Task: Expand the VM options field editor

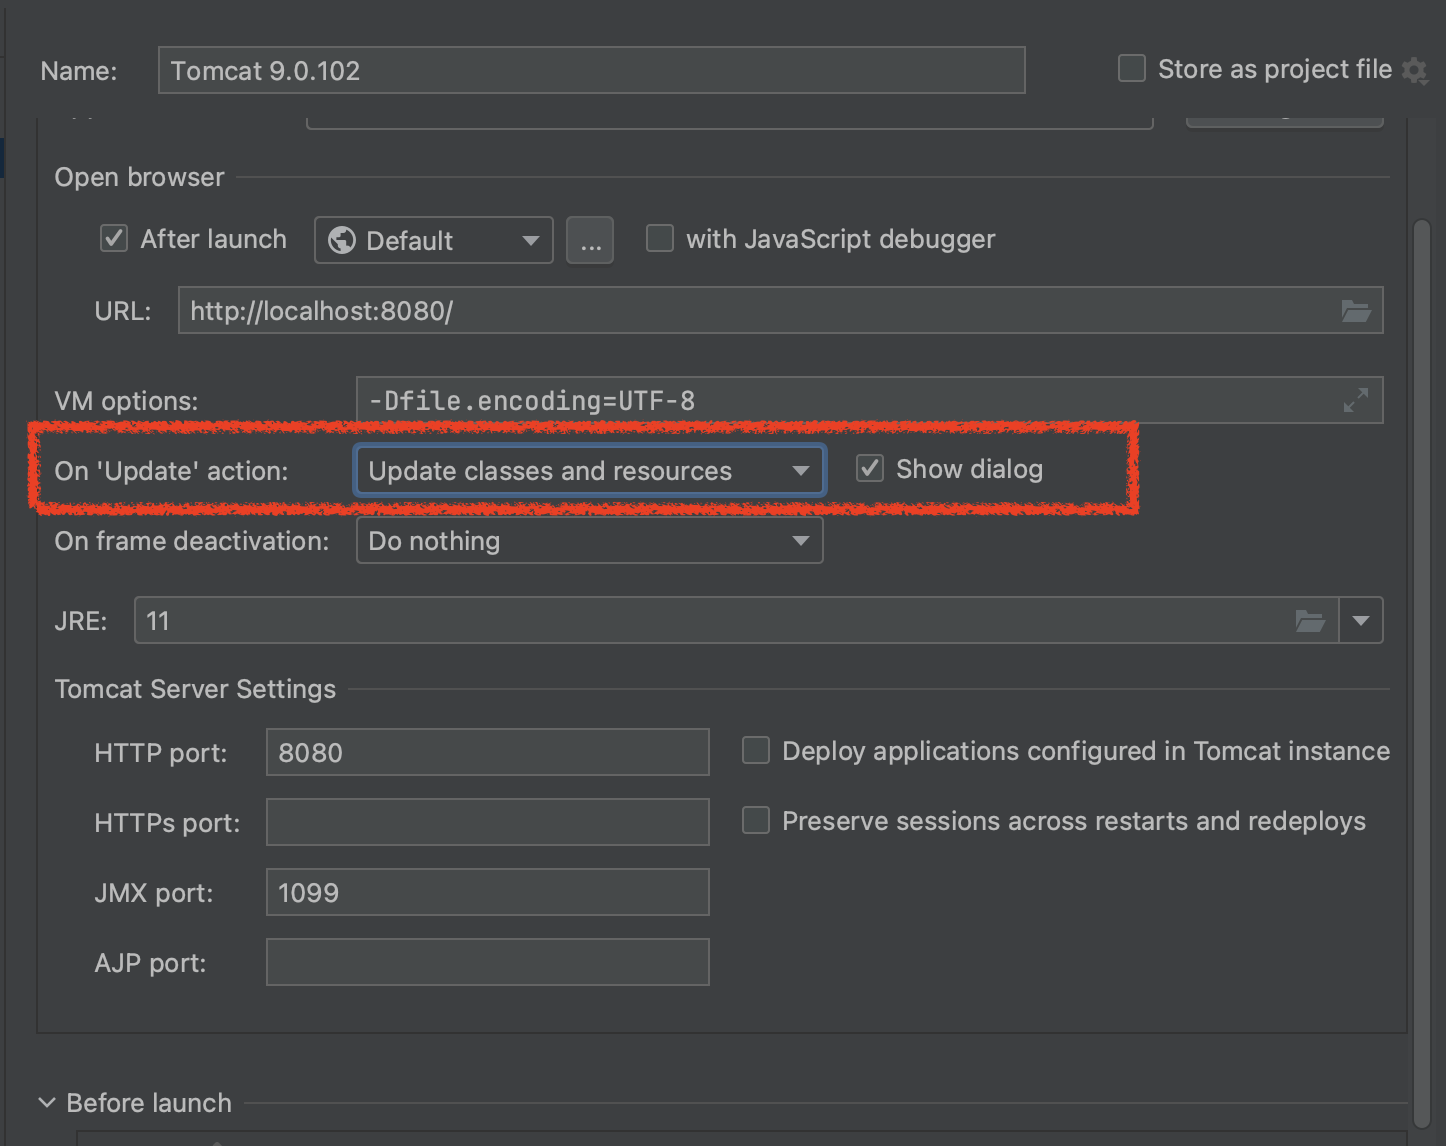Action: (1355, 401)
